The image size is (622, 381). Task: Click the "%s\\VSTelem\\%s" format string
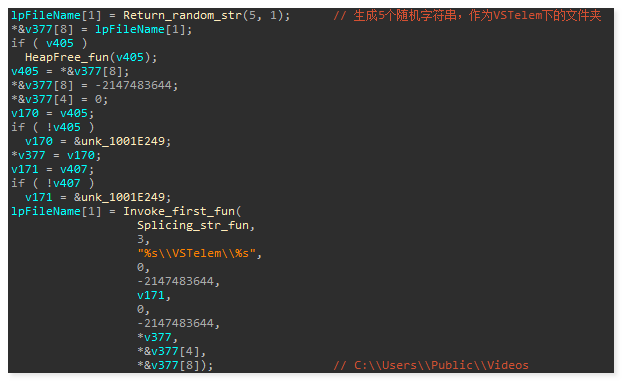(196, 253)
